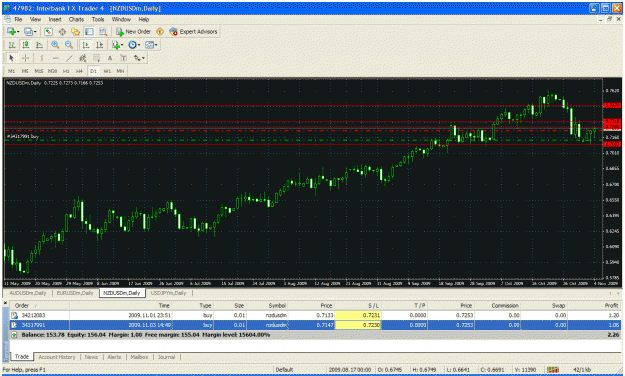Switch to M1 timeframe

(11, 71)
